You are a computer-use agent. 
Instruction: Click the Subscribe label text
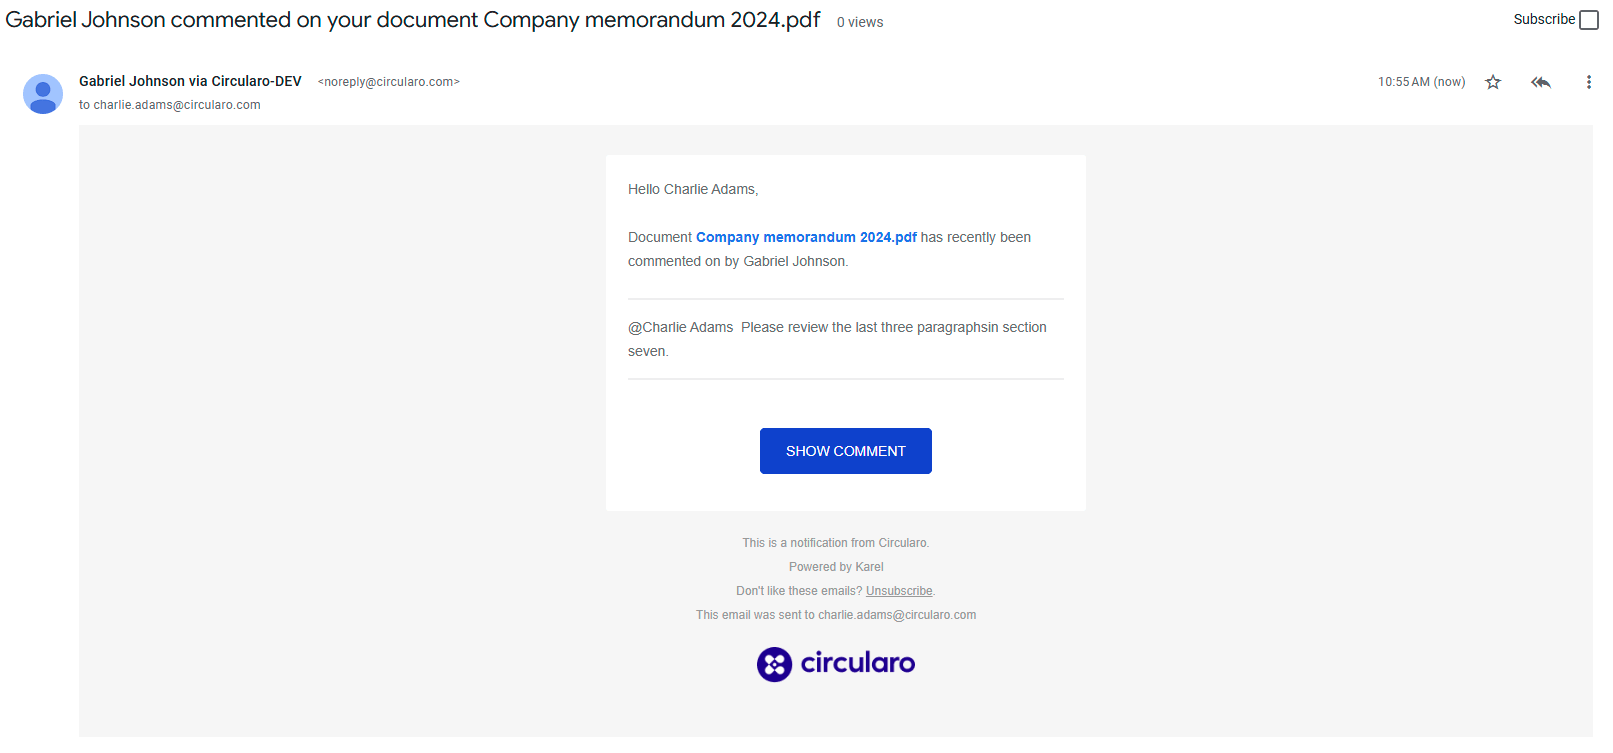(x=1543, y=19)
